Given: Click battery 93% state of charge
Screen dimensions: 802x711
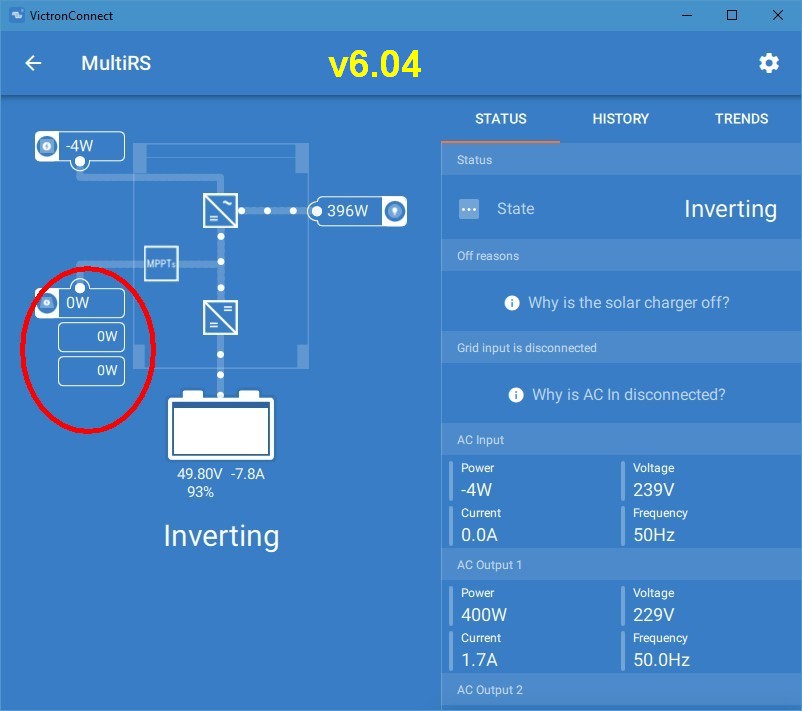Looking at the screenshot, I should tap(200, 492).
